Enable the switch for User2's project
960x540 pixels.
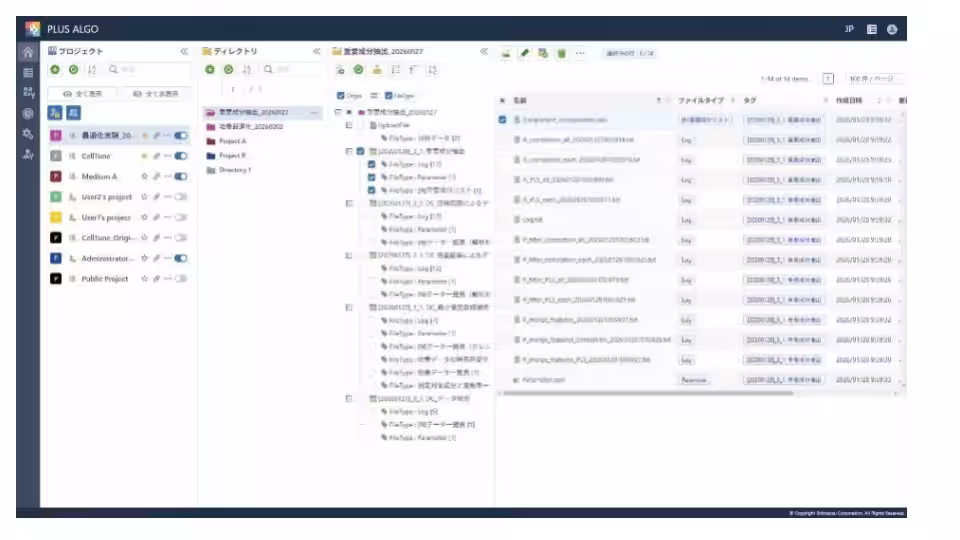point(181,197)
